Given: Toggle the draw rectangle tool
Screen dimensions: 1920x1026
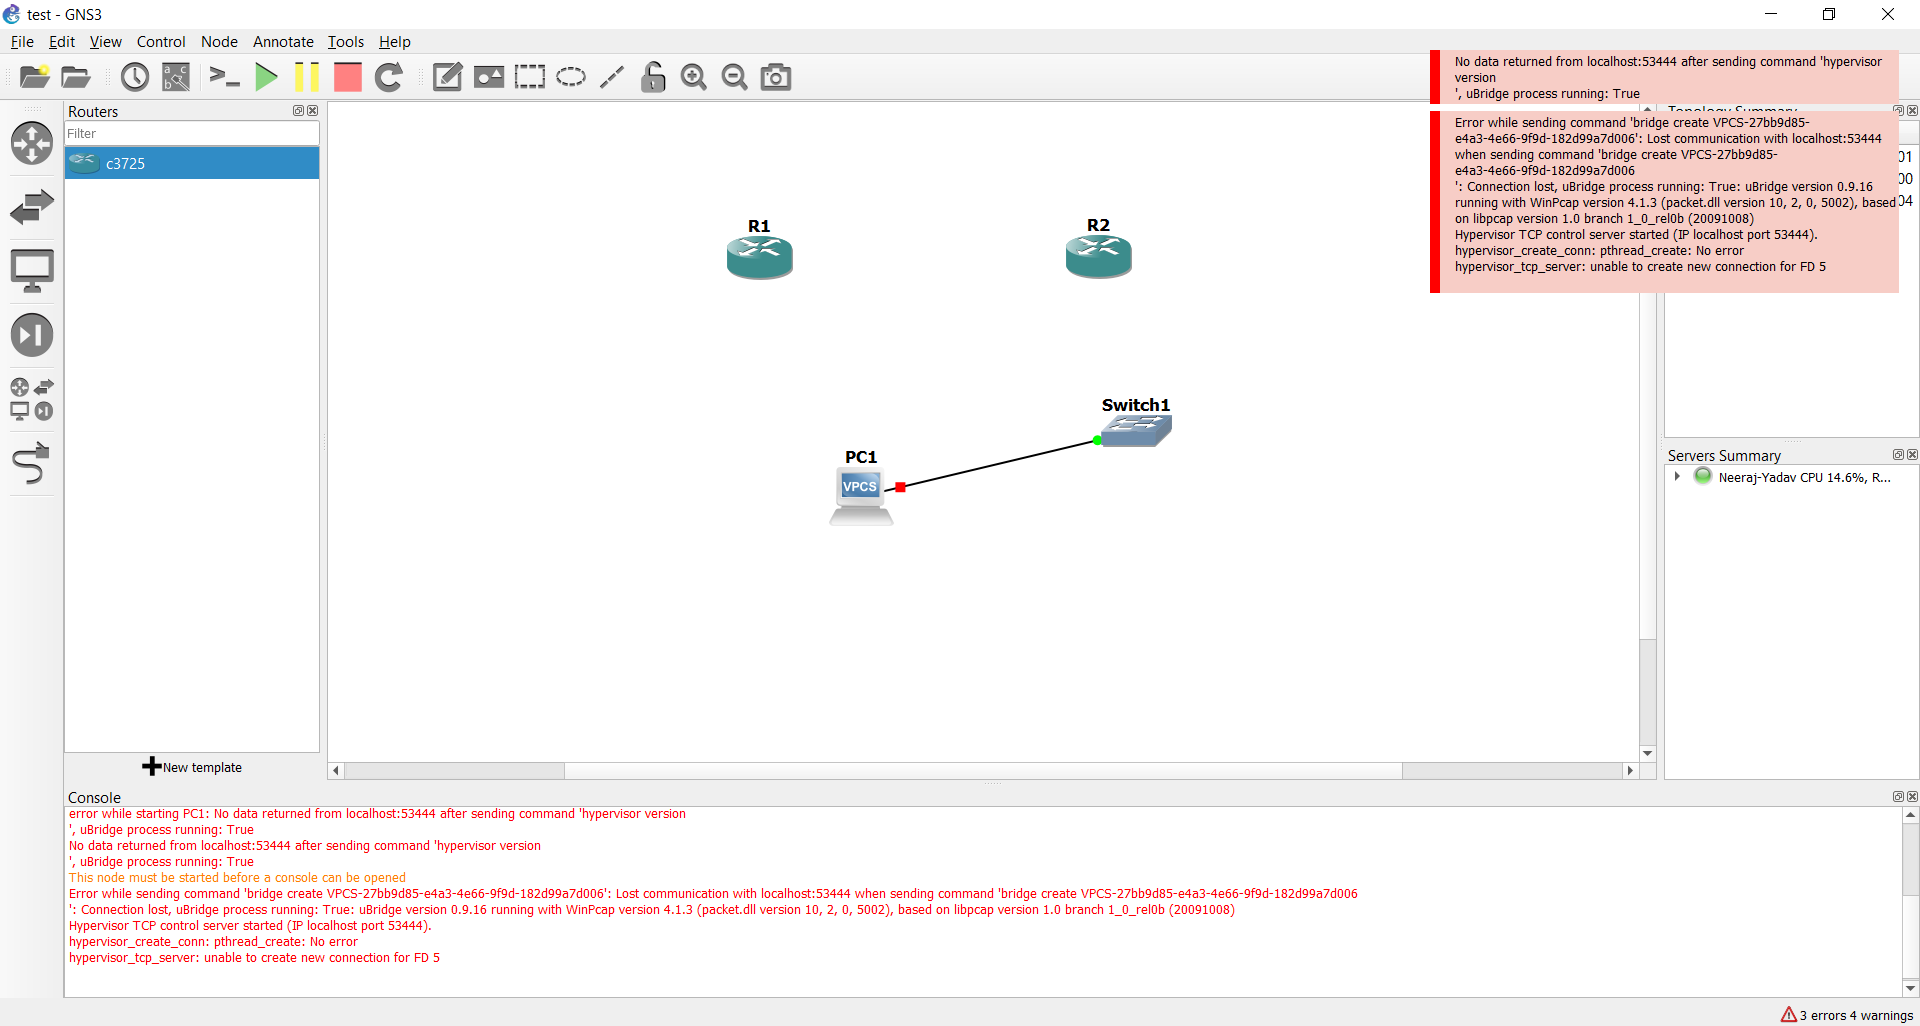Looking at the screenshot, I should (x=529, y=77).
